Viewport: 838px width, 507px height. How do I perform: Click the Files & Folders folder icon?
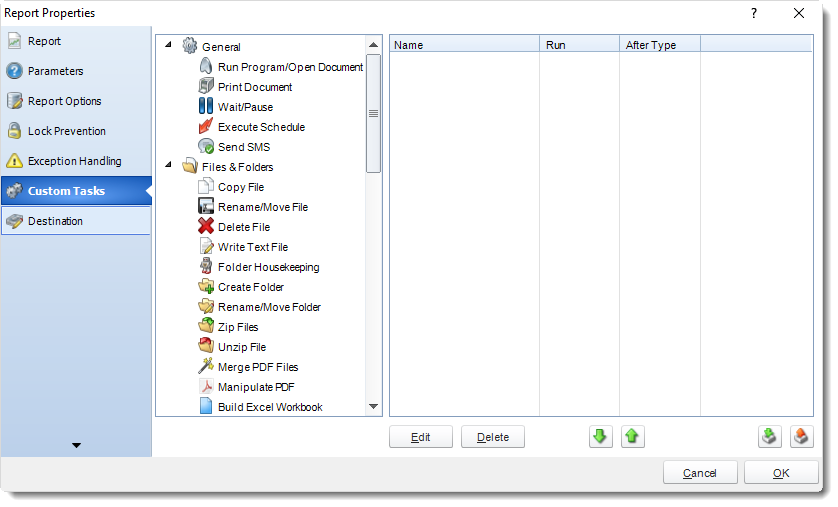tap(190, 166)
